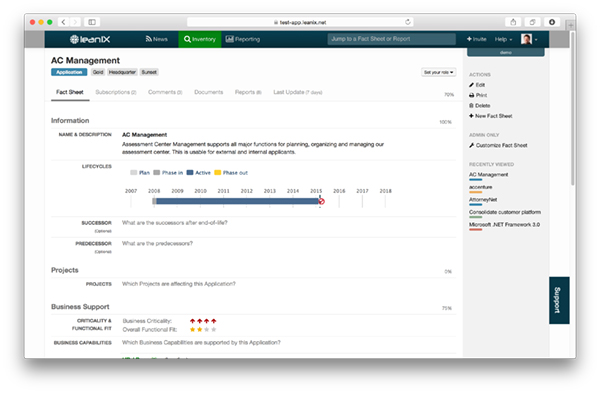Click the successors placeholder text

[x=174, y=223]
